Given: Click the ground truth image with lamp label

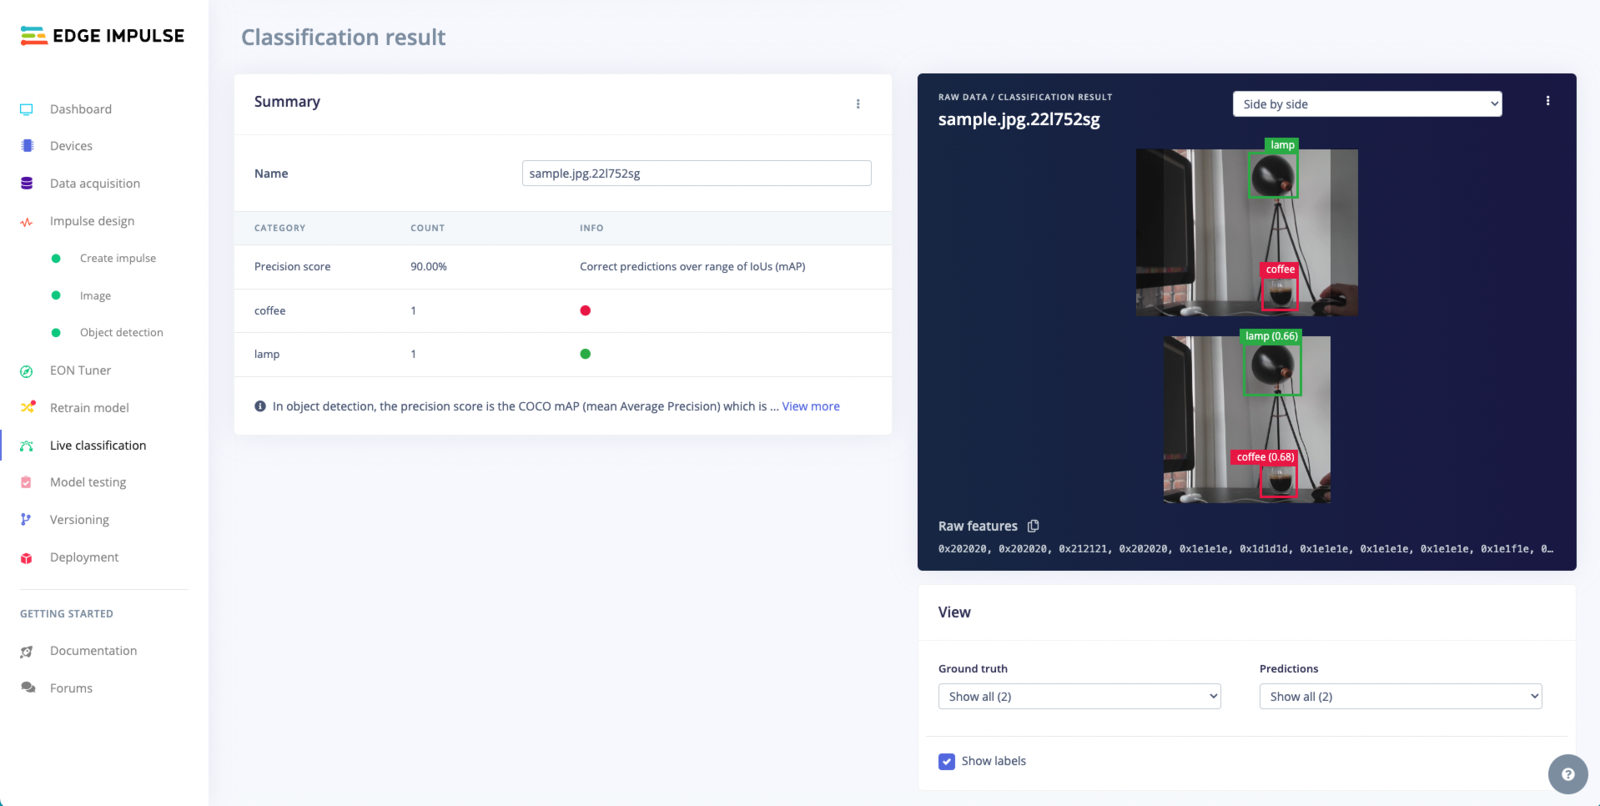Looking at the screenshot, I should [1246, 232].
